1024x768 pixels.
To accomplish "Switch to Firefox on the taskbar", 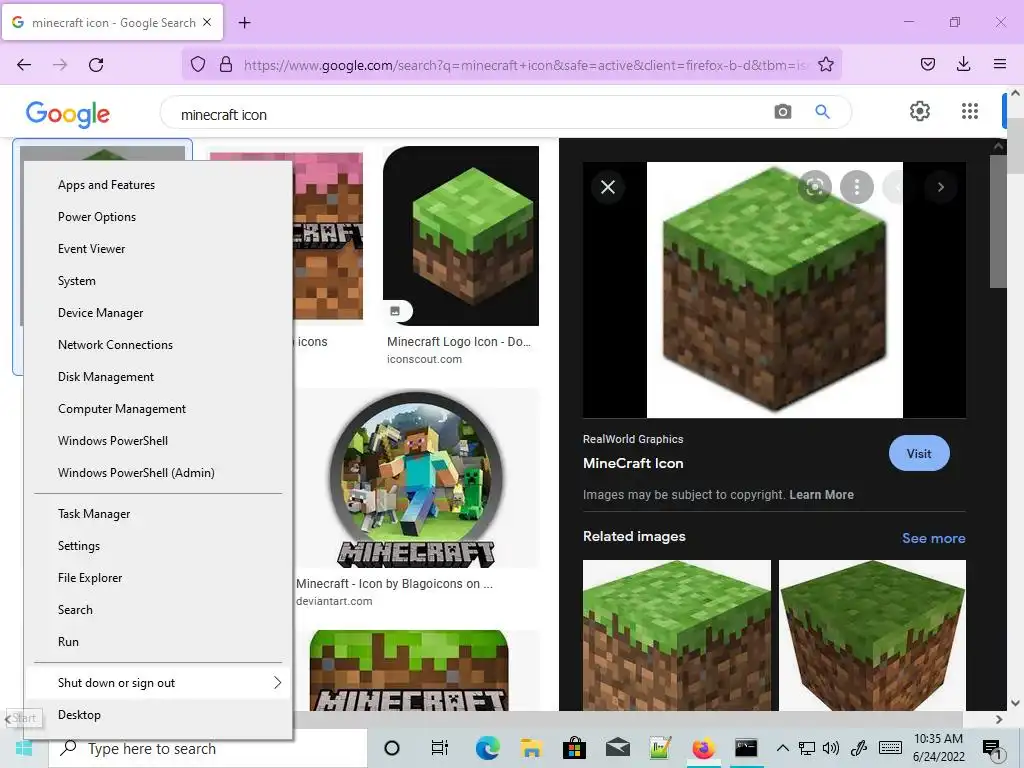I will [x=703, y=748].
